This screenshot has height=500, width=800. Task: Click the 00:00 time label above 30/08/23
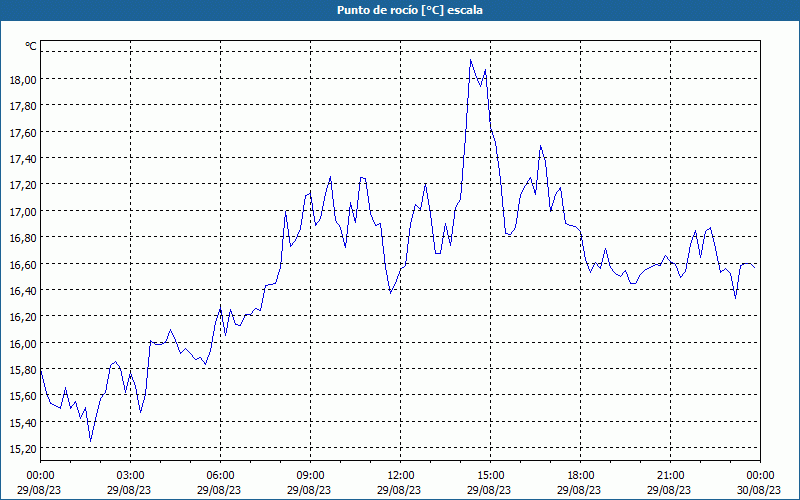click(x=760, y=476)
